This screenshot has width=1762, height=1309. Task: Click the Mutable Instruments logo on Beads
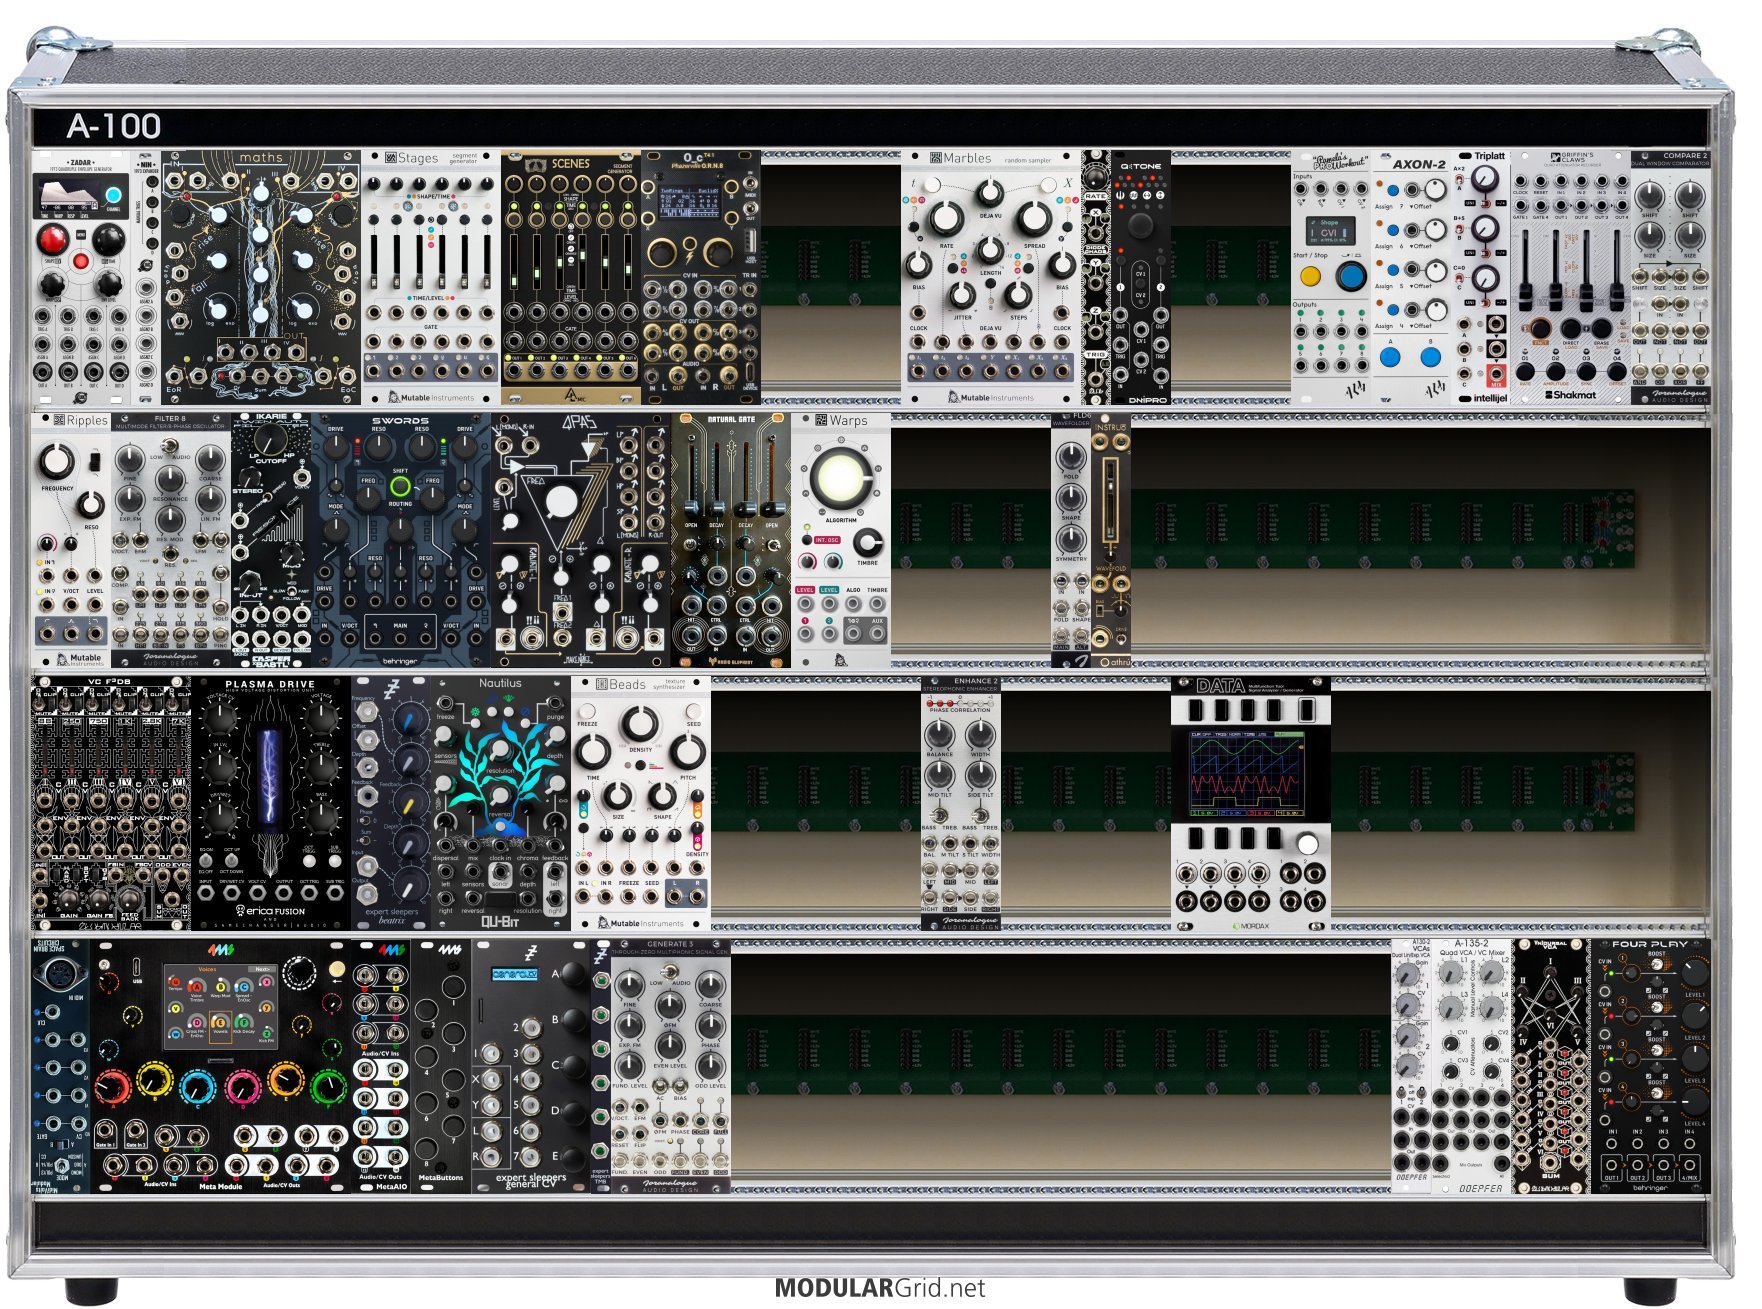[x=641, y=923]
